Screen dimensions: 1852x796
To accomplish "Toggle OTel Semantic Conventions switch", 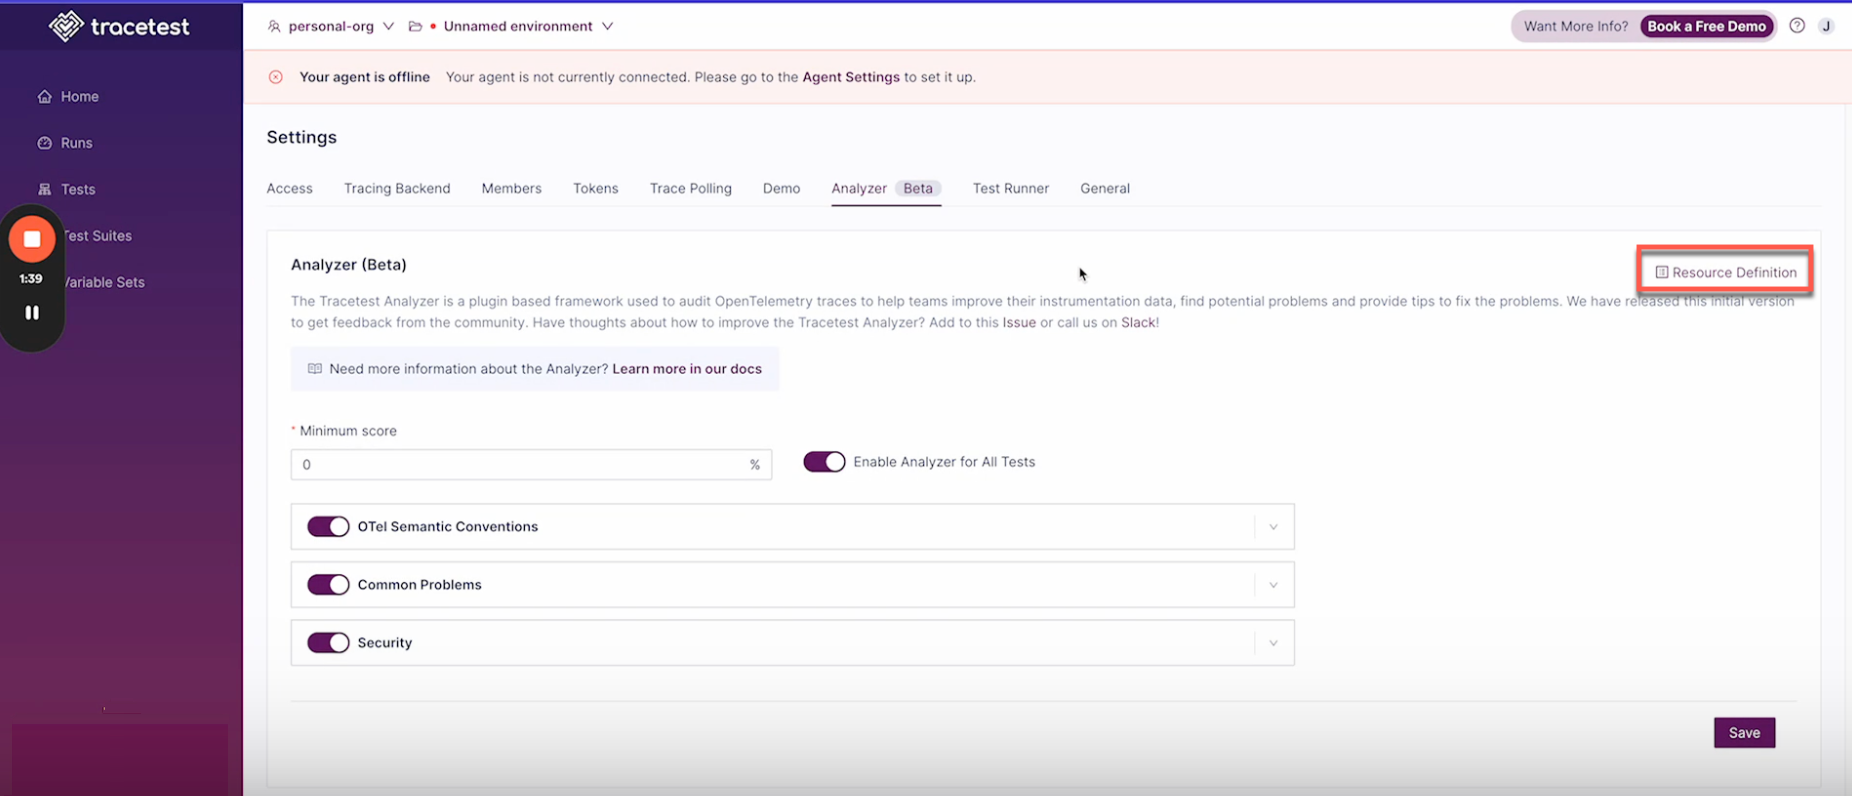I will (328, 527).
